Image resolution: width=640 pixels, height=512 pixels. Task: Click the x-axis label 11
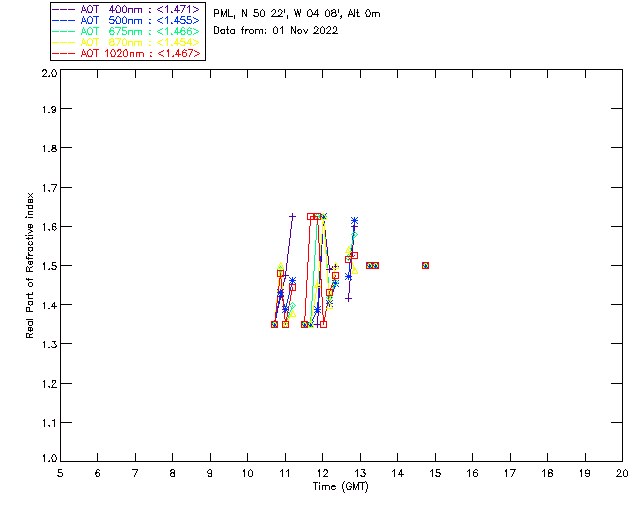click(285, 473)
